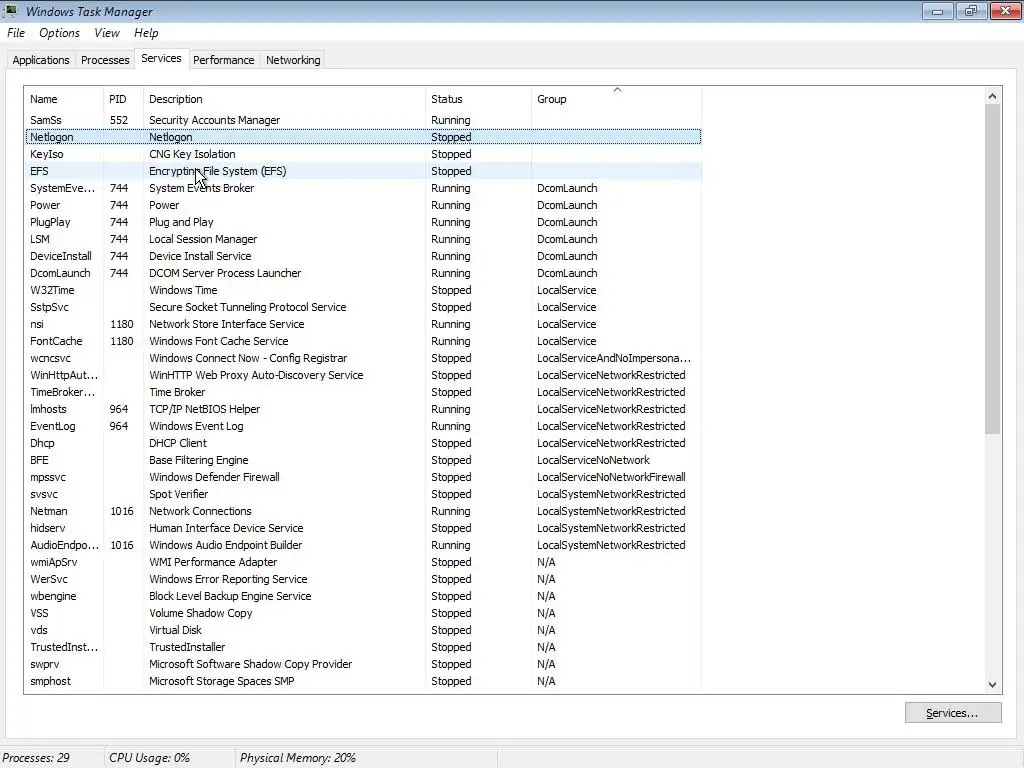Select the Netlogon service name
Screen dimensions: 1024x768
tap(52, 137)
